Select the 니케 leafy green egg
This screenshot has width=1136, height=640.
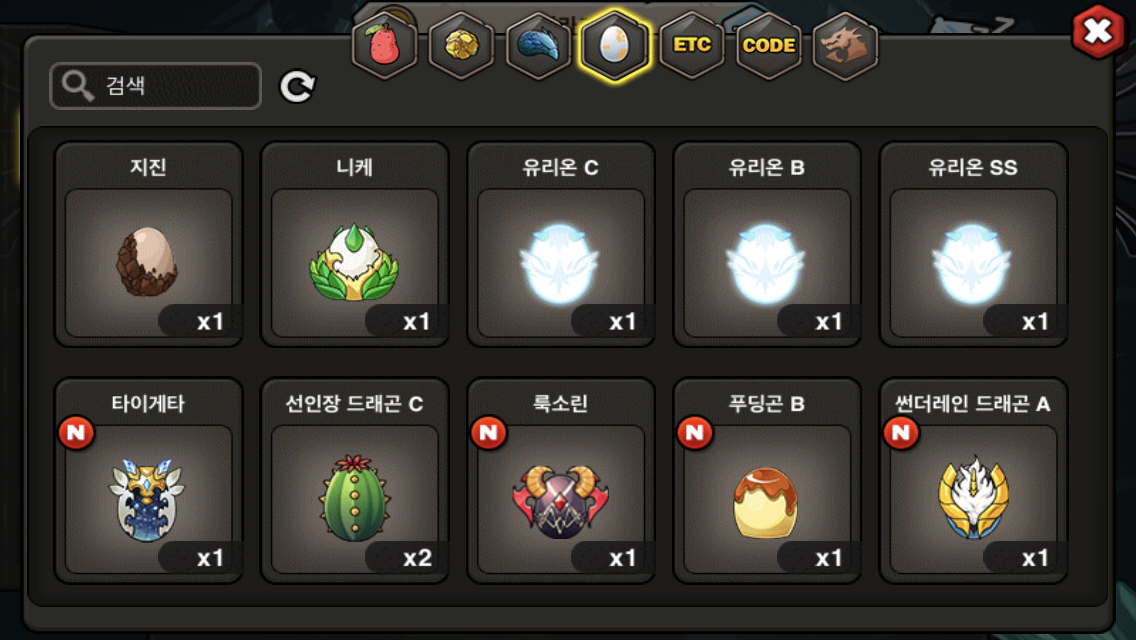354,244
